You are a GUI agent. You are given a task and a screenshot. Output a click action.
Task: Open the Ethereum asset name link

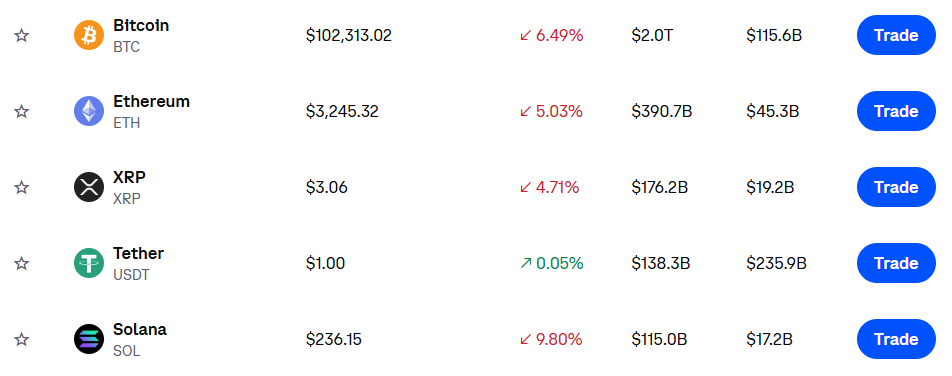click(x=151, y=101)
